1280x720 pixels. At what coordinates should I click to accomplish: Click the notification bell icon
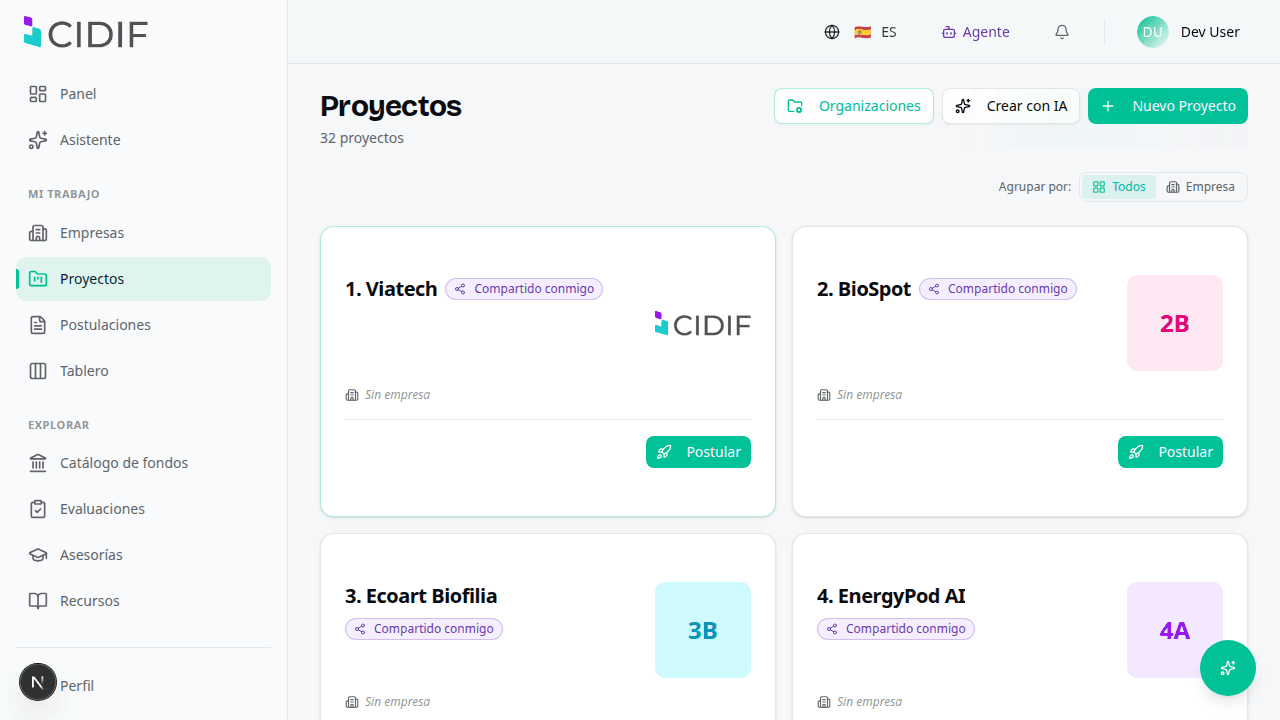coord(1062,32)
